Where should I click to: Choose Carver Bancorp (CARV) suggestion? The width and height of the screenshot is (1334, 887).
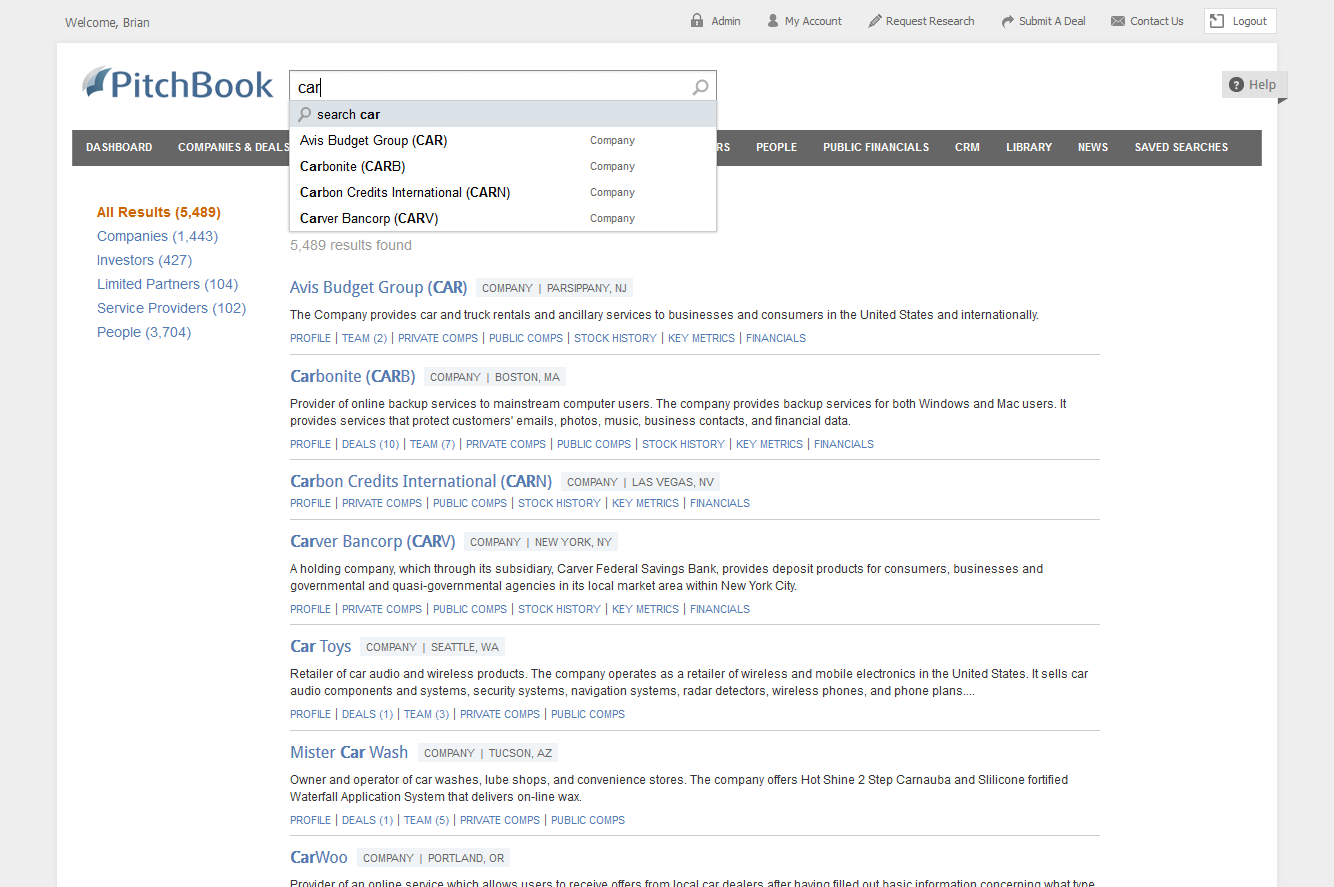[x=503, y=218]
